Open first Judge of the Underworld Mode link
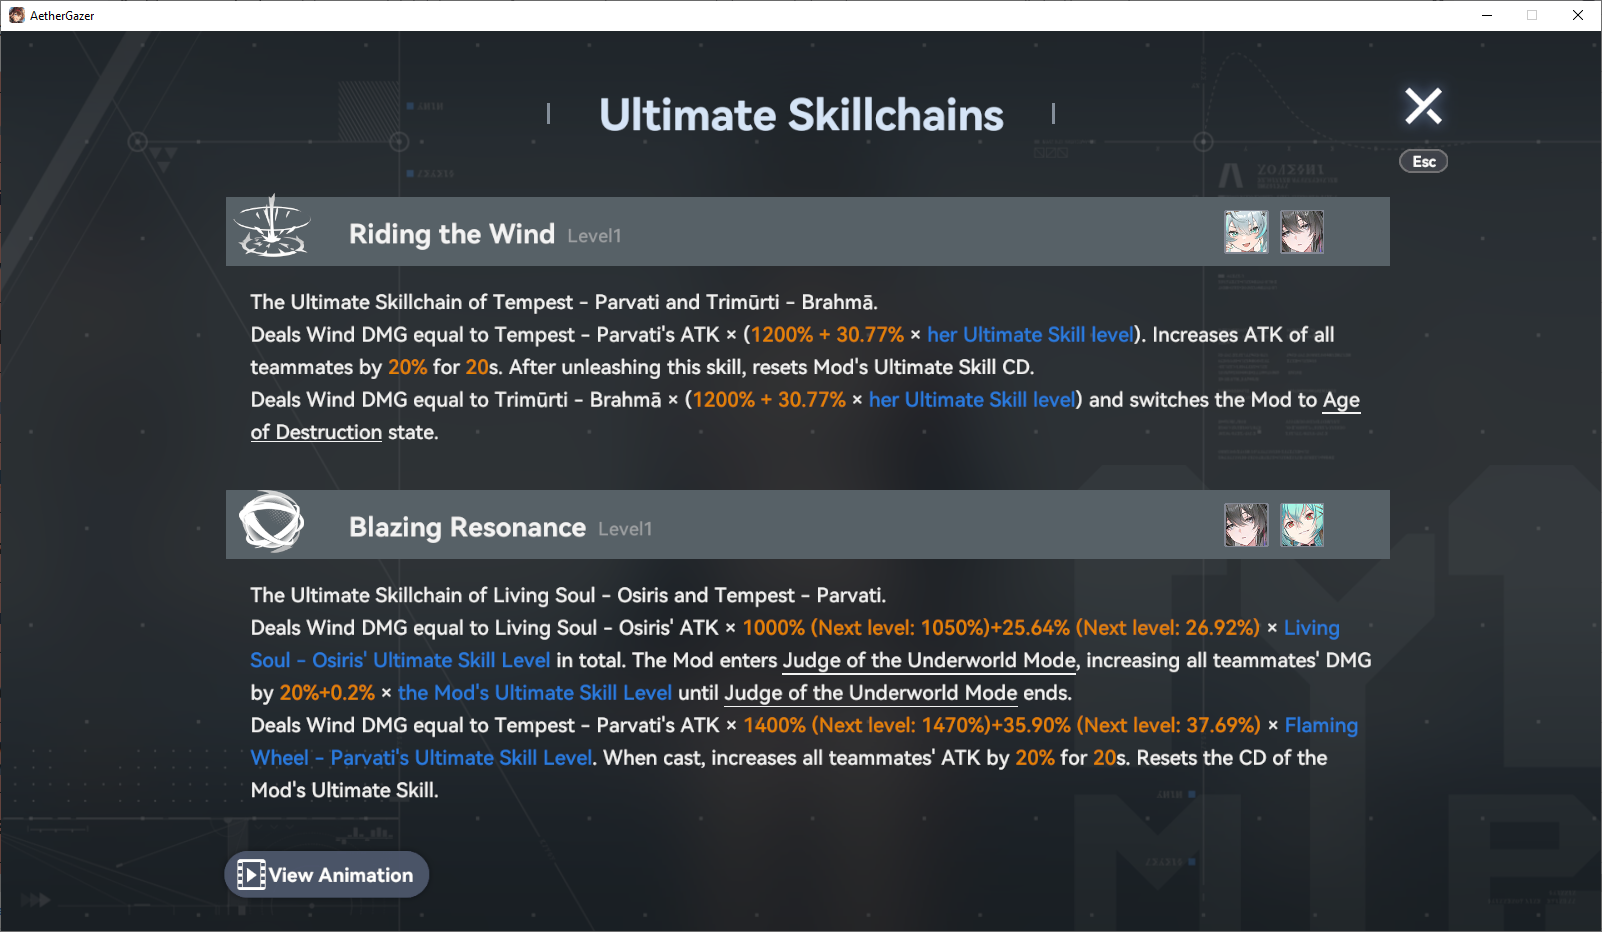This screenshot has height=932, width=1602. (929, 660)
